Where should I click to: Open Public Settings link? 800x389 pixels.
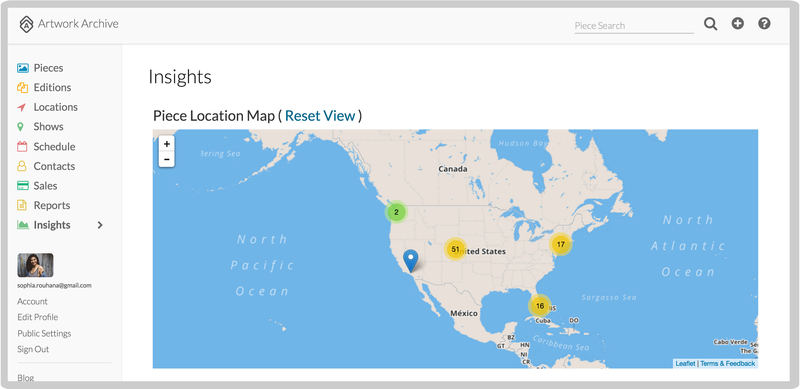click(x=44, y=333)
